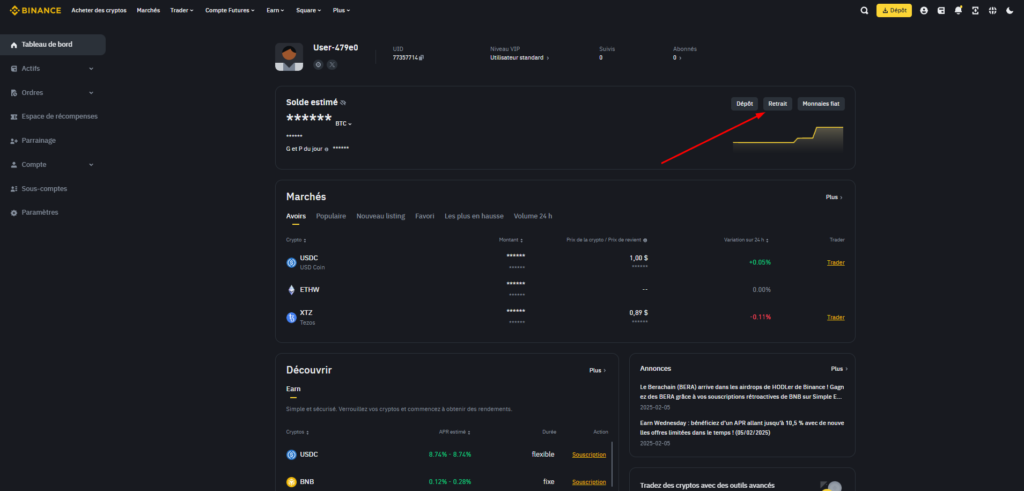Click the Retrait button
This screenshot has width=1024, height=491.
coord(777,103)
